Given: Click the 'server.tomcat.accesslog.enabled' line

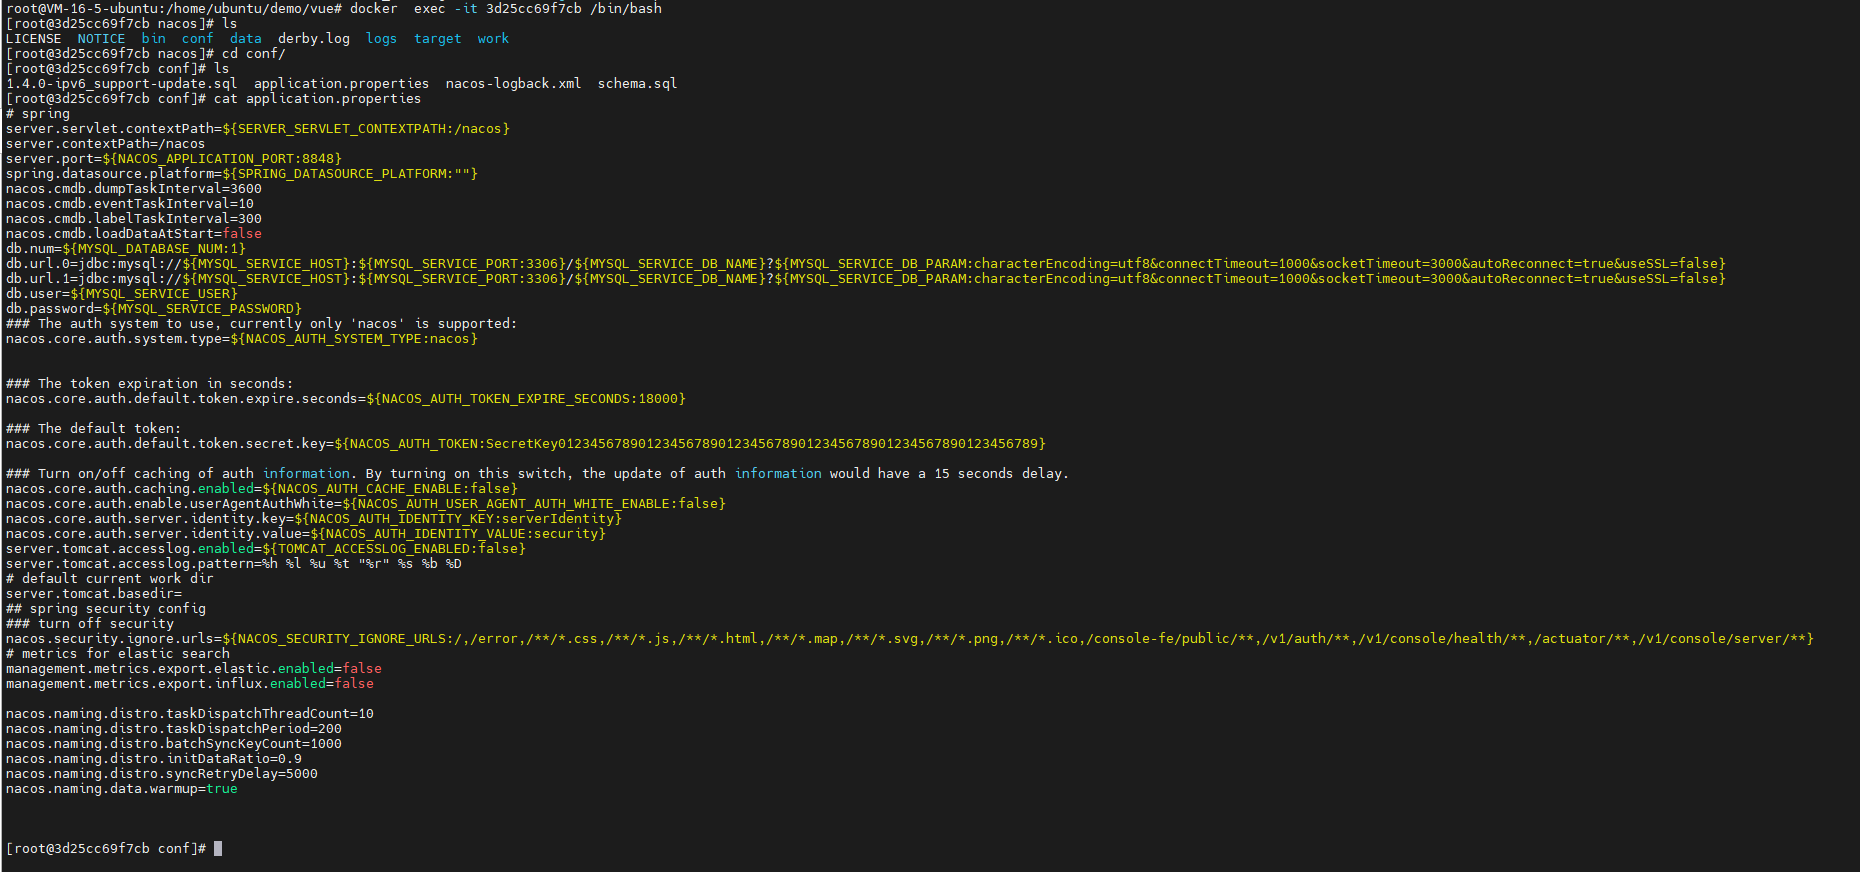Looking at the screenshot, I should (266, 549).
